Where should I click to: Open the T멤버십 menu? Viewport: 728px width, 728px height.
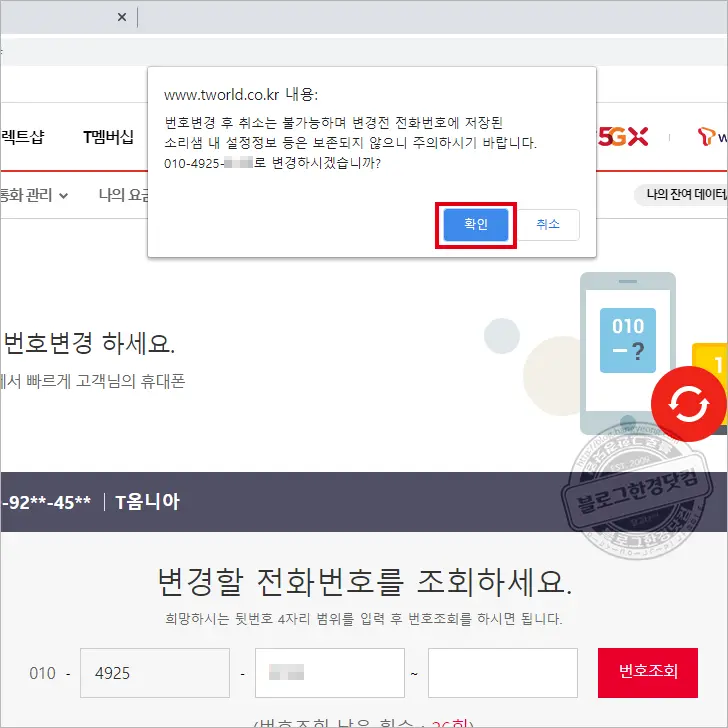pos(109,137)
